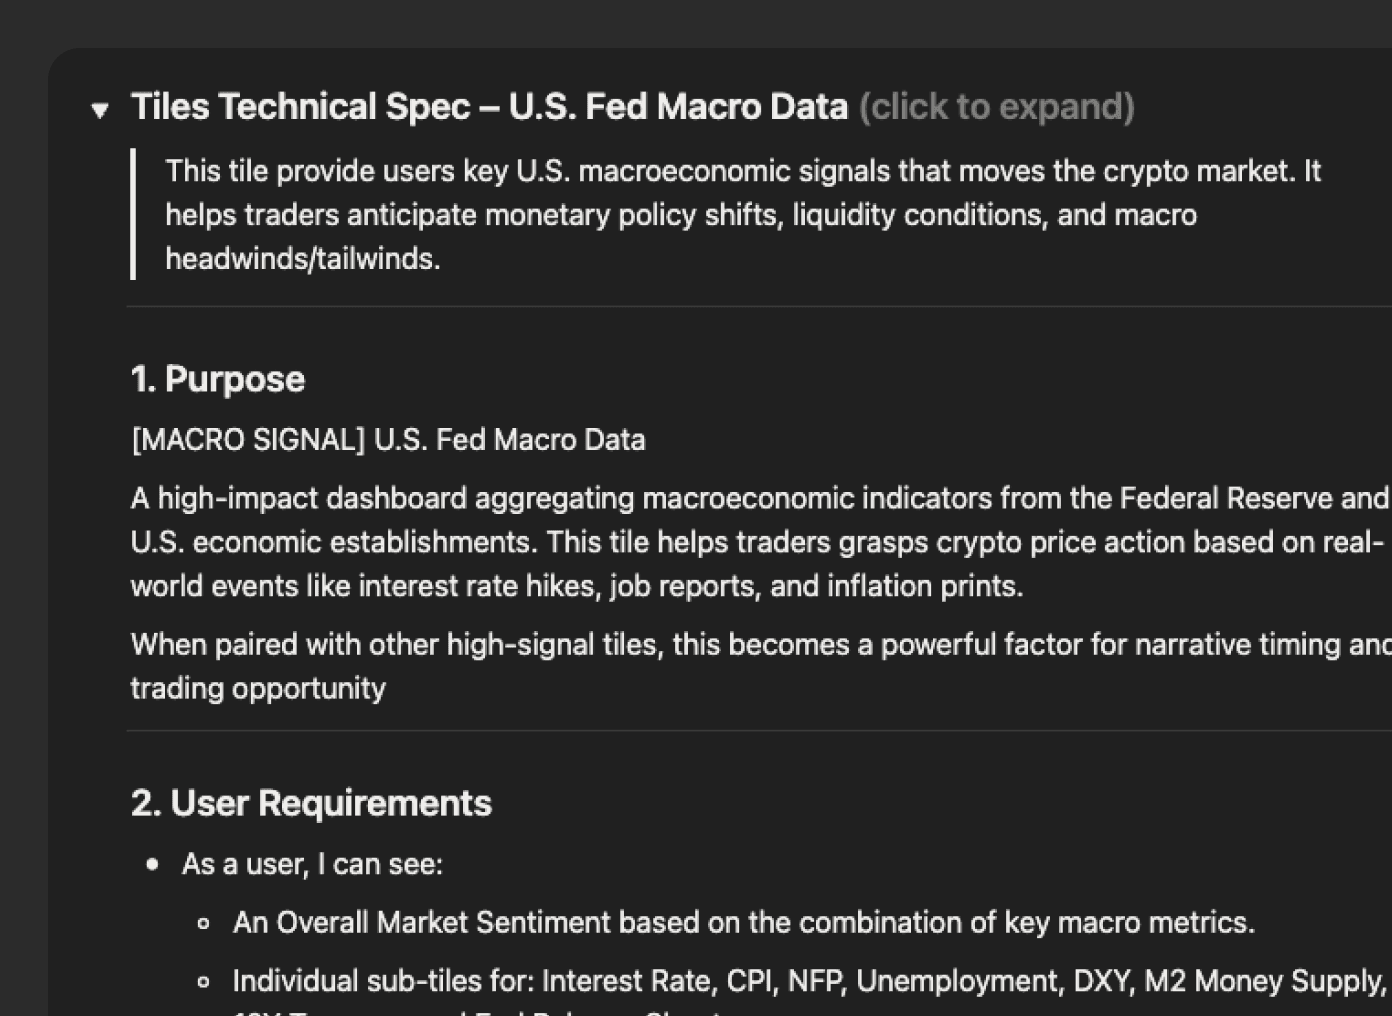Viewport: 1392px width, 1016px height.
Task: Select the "2. User Requirements" heading
Action: click(x=311, y=803)
